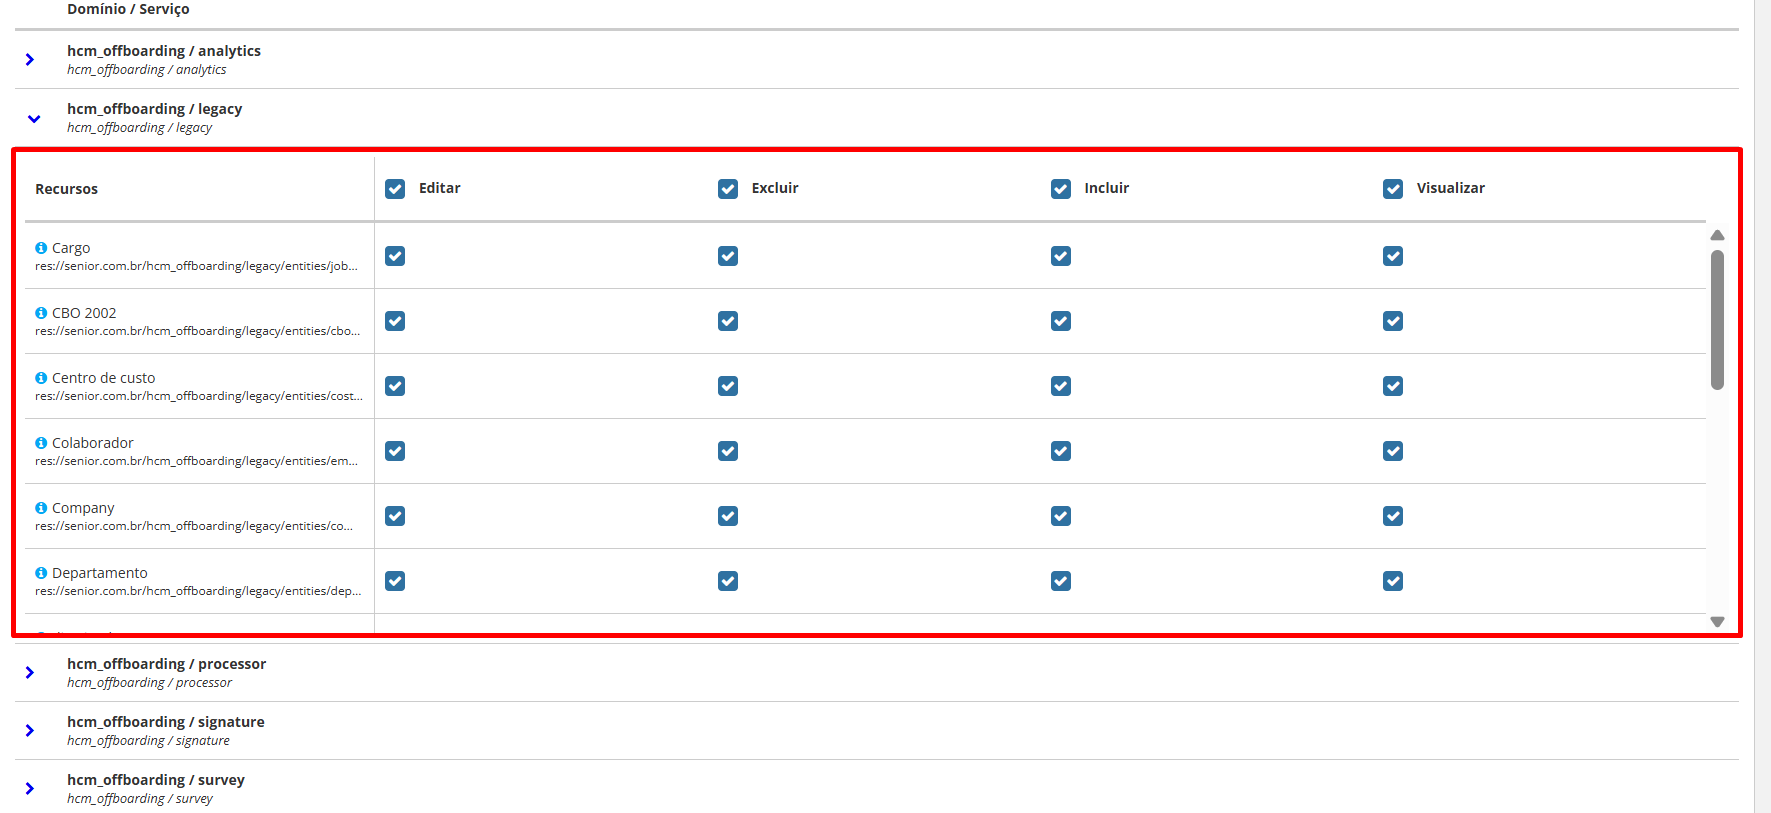The width and height of the screenshot is (1771, 813).
Task: Expand hcm_offboarding / processor row
Action: pyautogui.click(x=30, y=673)
